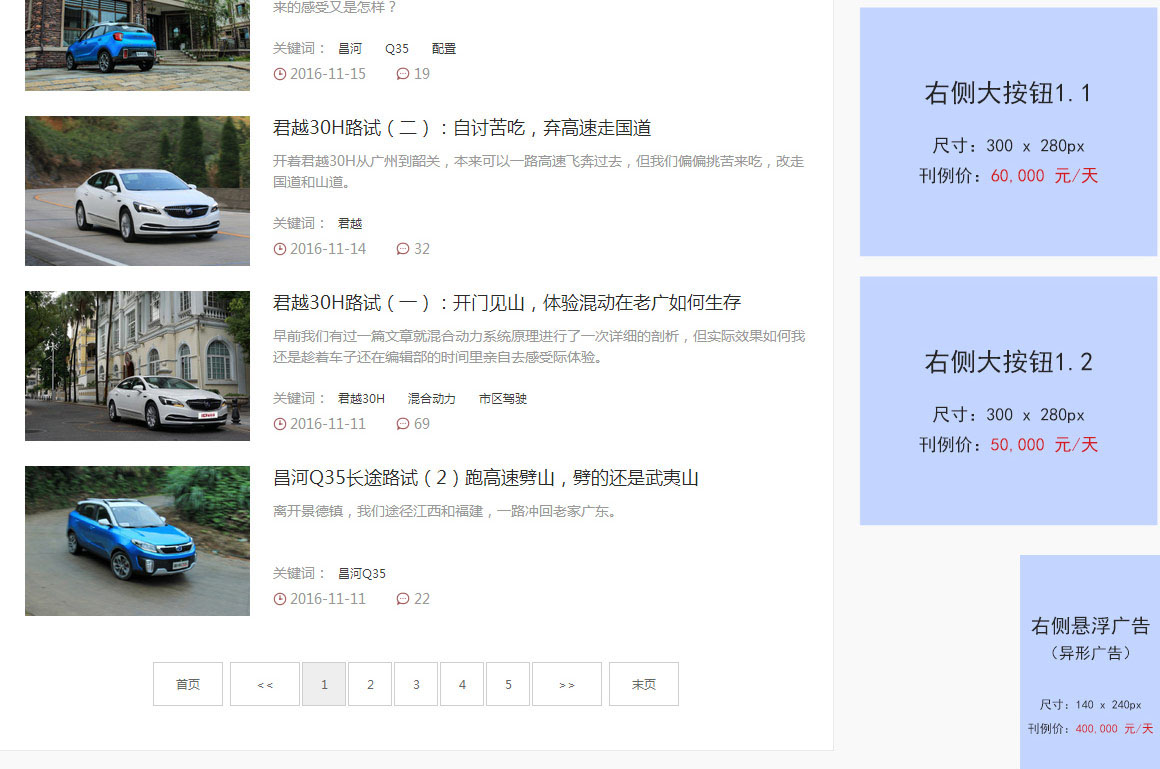Open article 昌河Q35长途路试（2）跑高速劈山
This screenshot has height=769, width=1160.
click(x=485, y=478)
